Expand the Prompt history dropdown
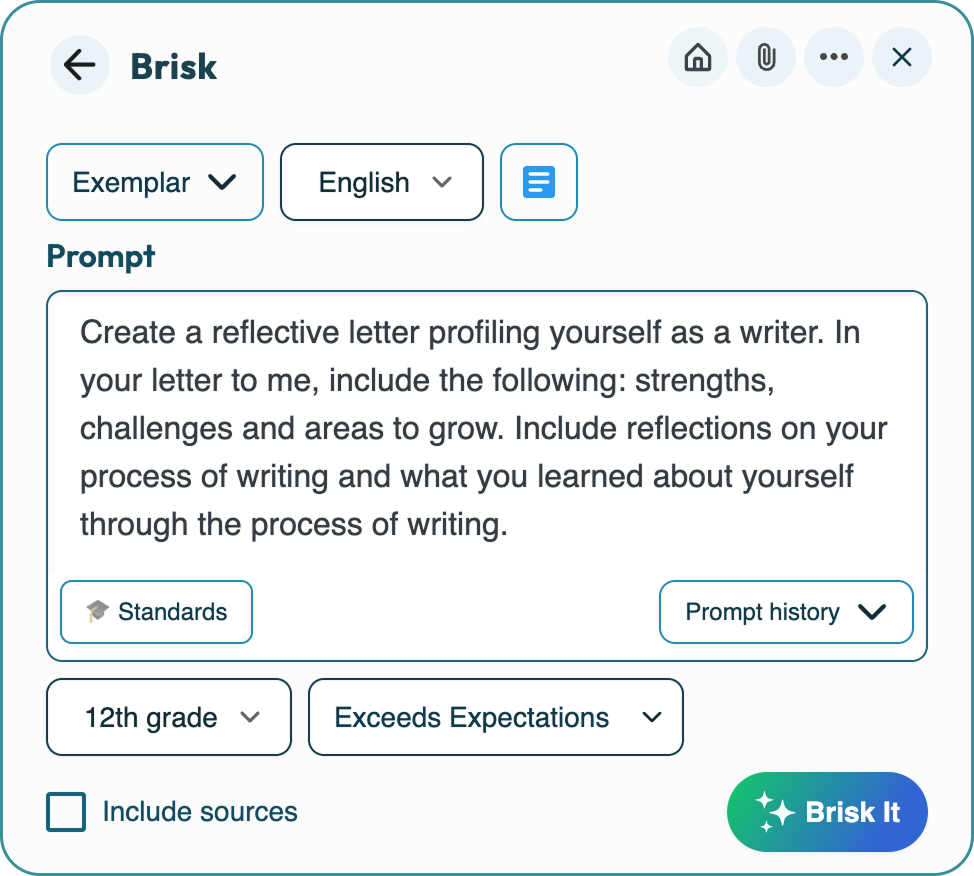This screenshot has width=974, height=876. [x=786, y=612]
